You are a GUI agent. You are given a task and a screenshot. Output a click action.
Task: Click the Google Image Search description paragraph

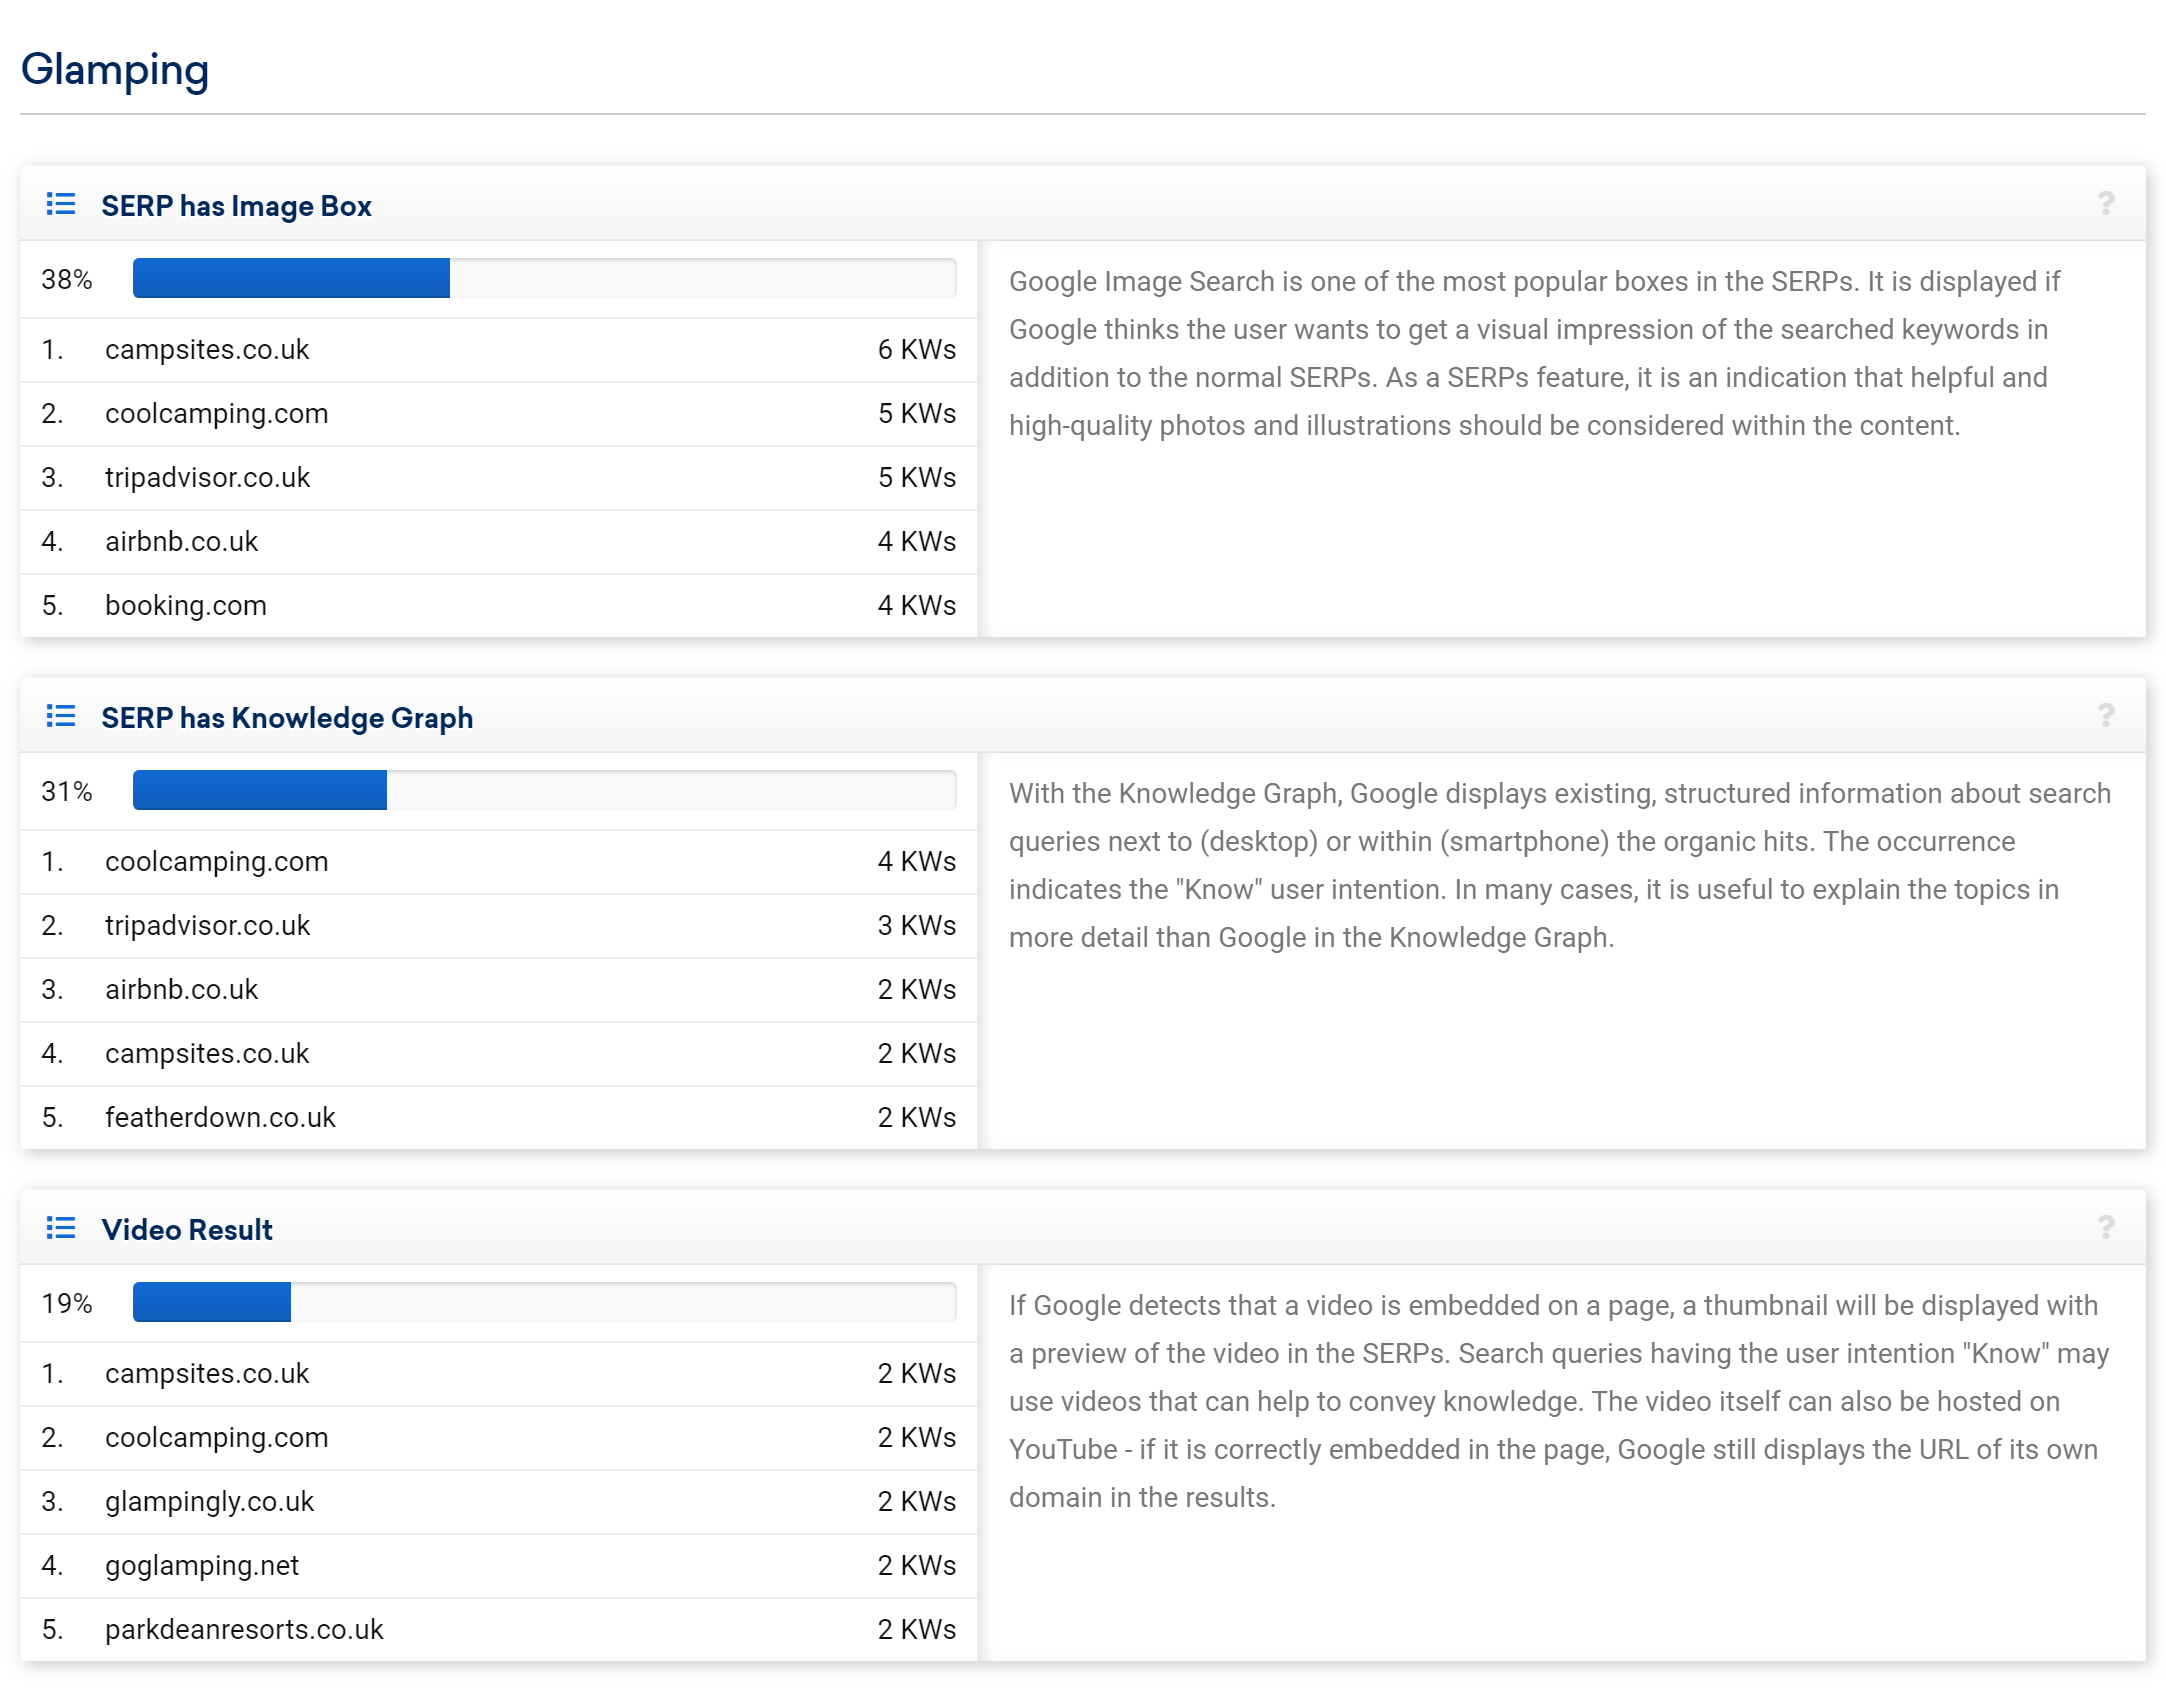click(1534, 354)
